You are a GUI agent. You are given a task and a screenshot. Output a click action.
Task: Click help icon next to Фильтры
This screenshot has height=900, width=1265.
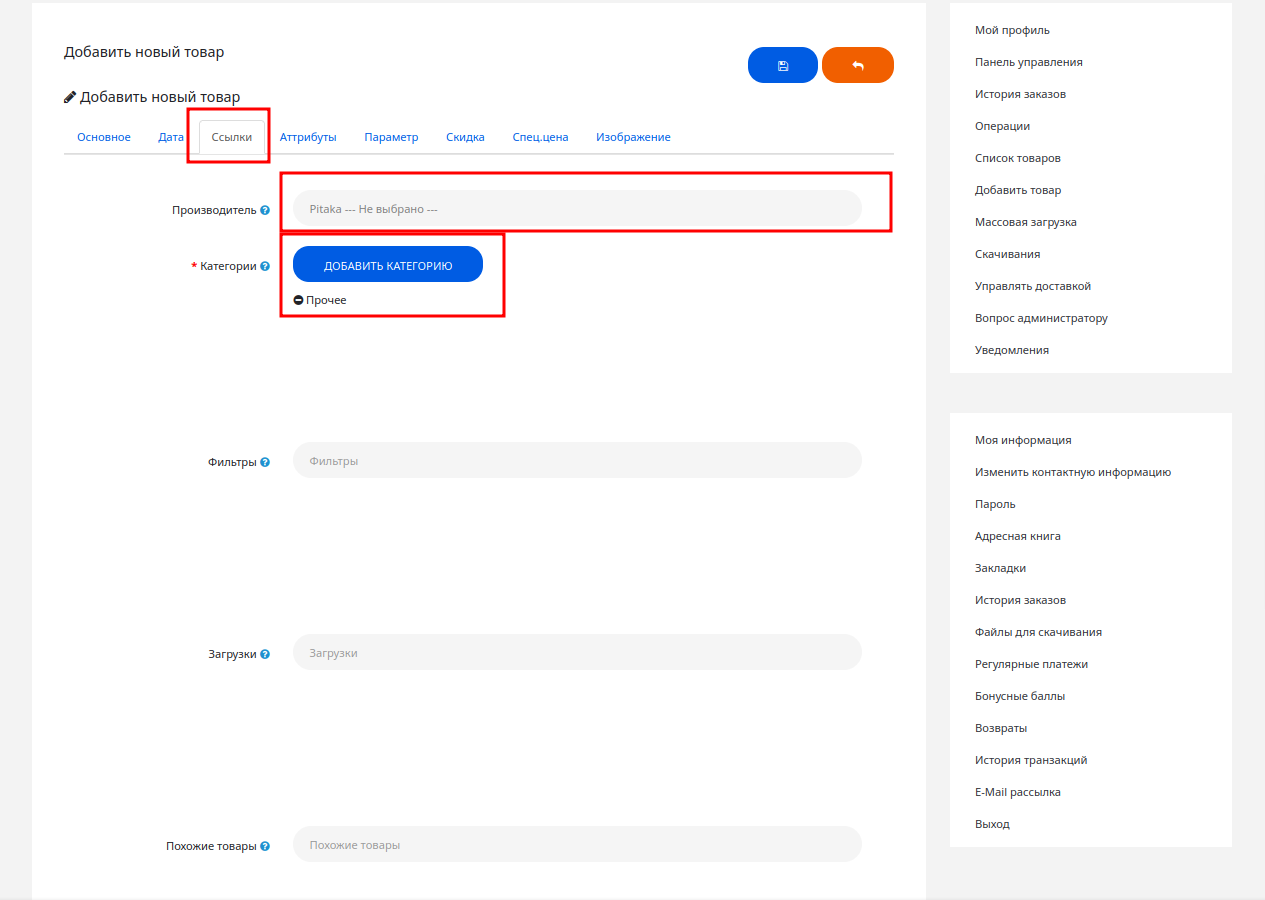tap(265, 463)
